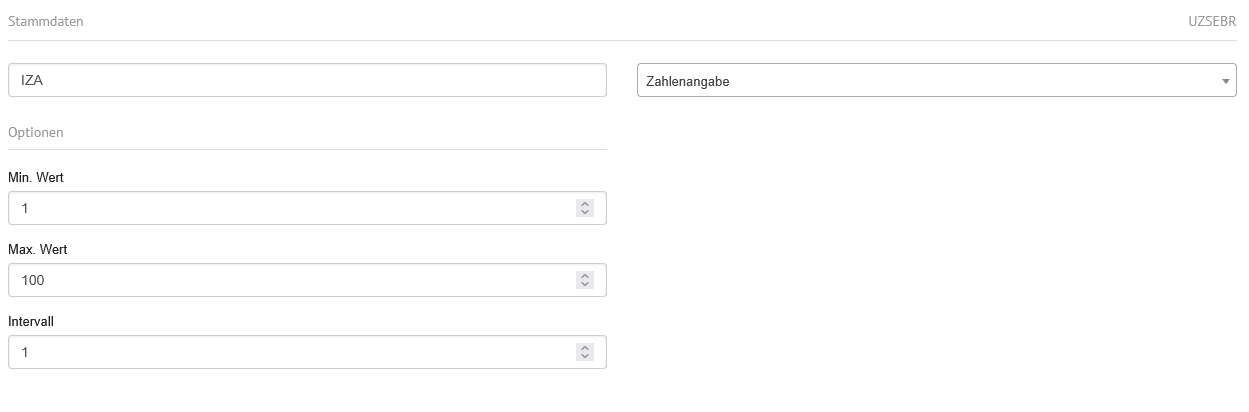The width and height of the screenshot is (1249, 412).
Task: Click the dropdown arrow beside Zahlenangabe
Action: [1225, 81]
